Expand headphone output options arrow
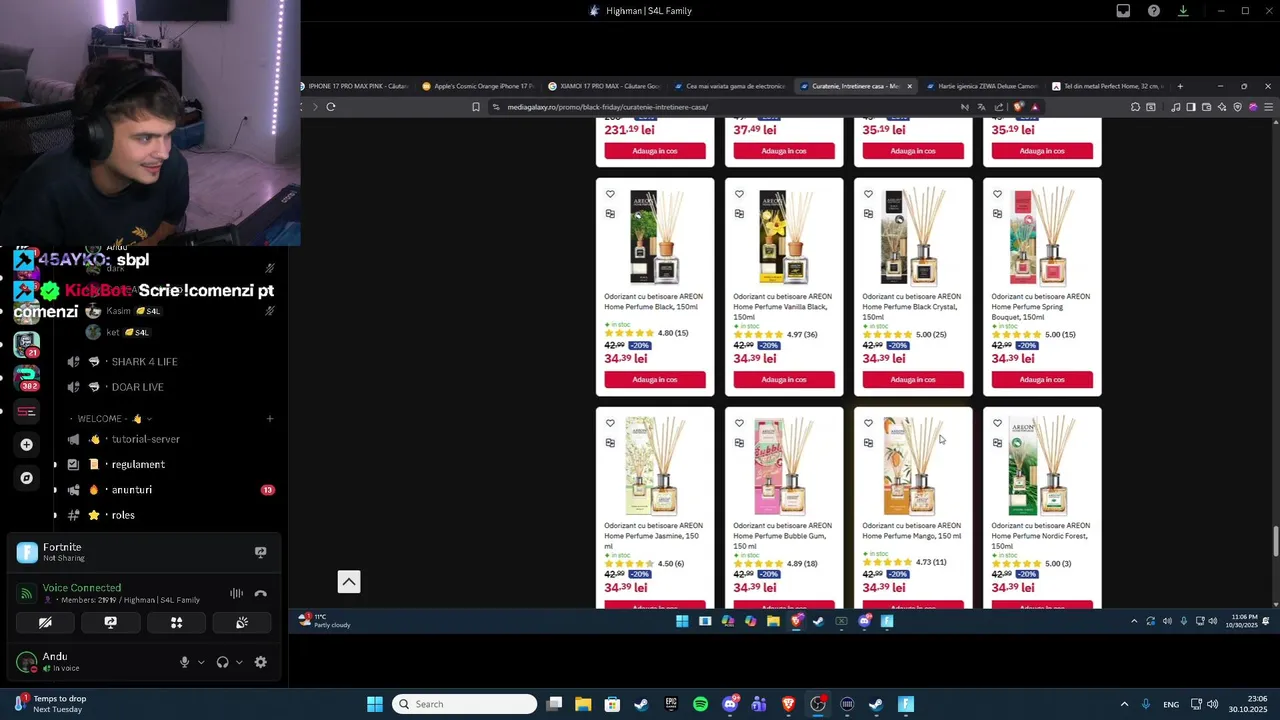The height and width of the screenshot is (720, 1280). [x=239, y=662]
